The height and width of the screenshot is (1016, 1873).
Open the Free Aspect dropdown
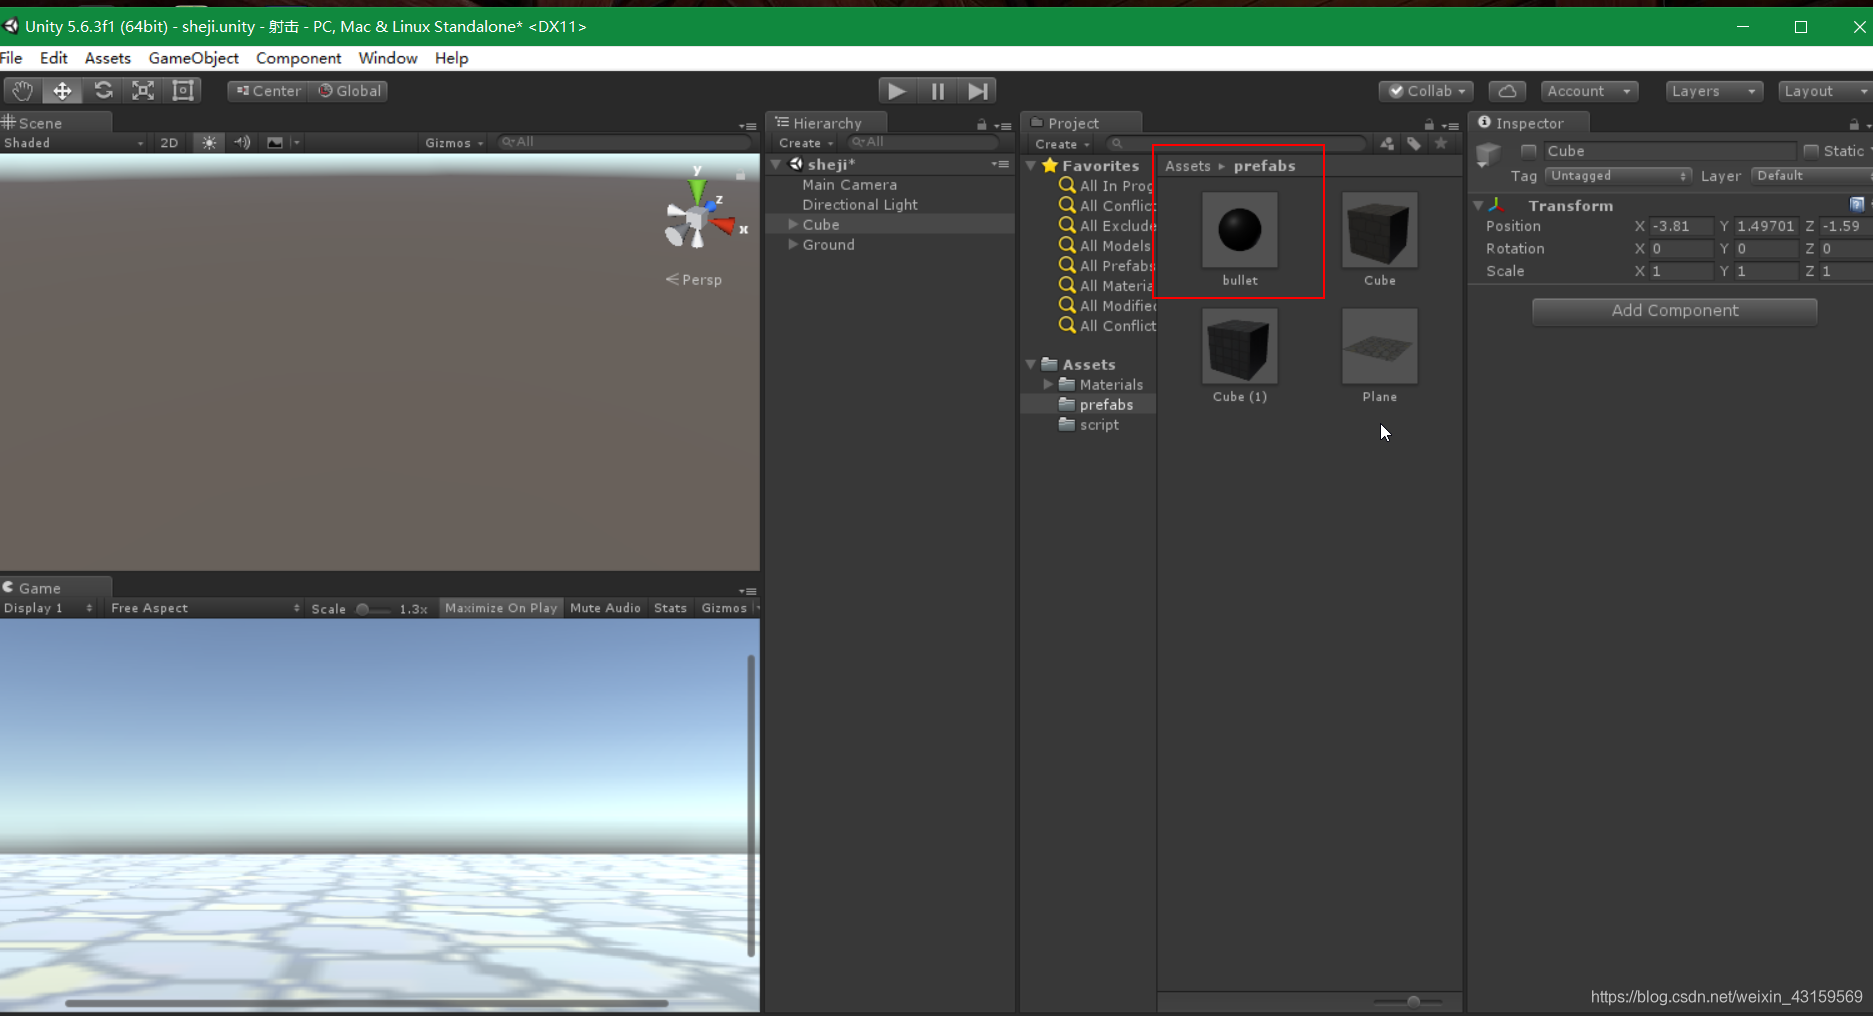tap(205, 608)
